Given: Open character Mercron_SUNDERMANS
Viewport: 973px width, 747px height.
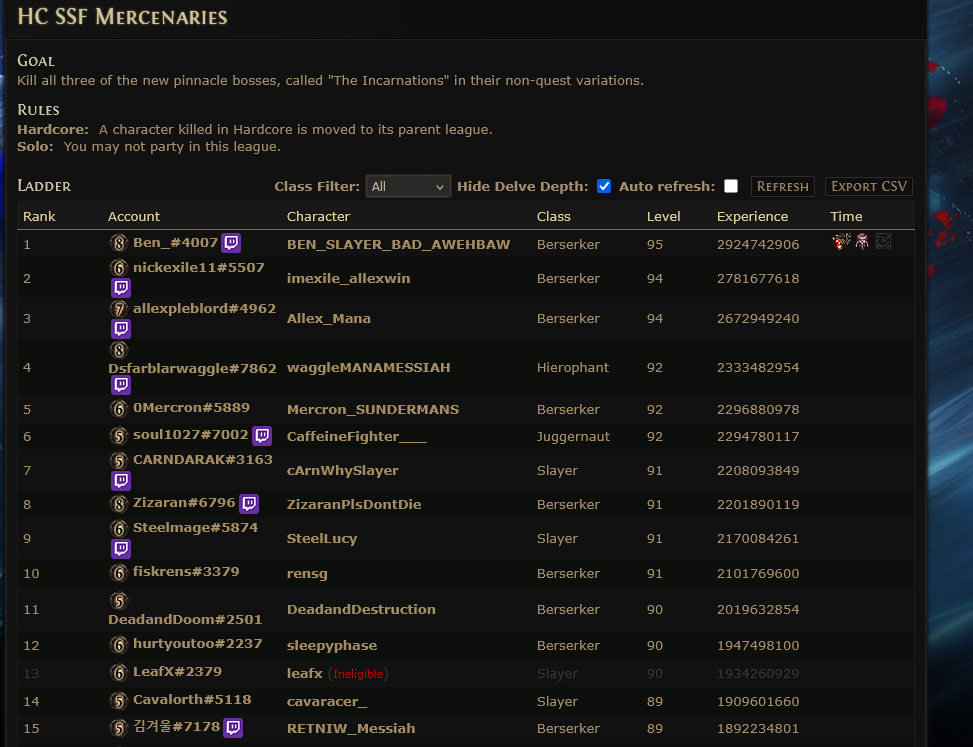Looking at the screenshot, I should pyautogui.click(x=373, y=409).
